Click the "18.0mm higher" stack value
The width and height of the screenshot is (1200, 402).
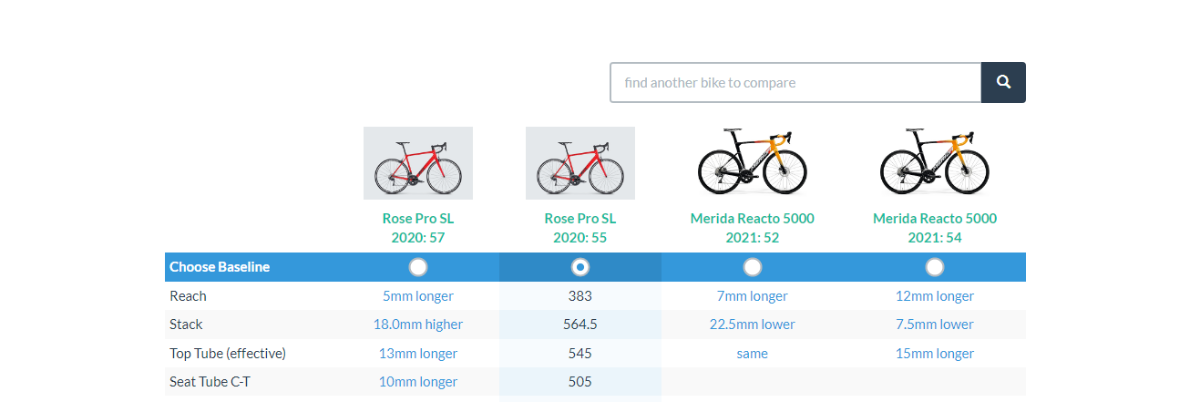point(418,324)
